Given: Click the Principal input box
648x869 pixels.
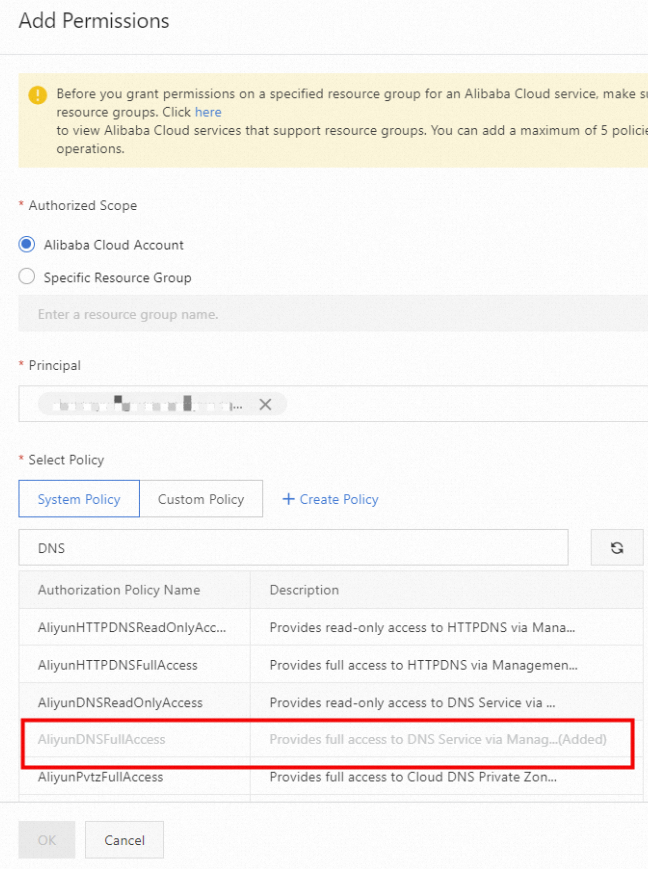Looking at the screenshot, I should point(333,403).
